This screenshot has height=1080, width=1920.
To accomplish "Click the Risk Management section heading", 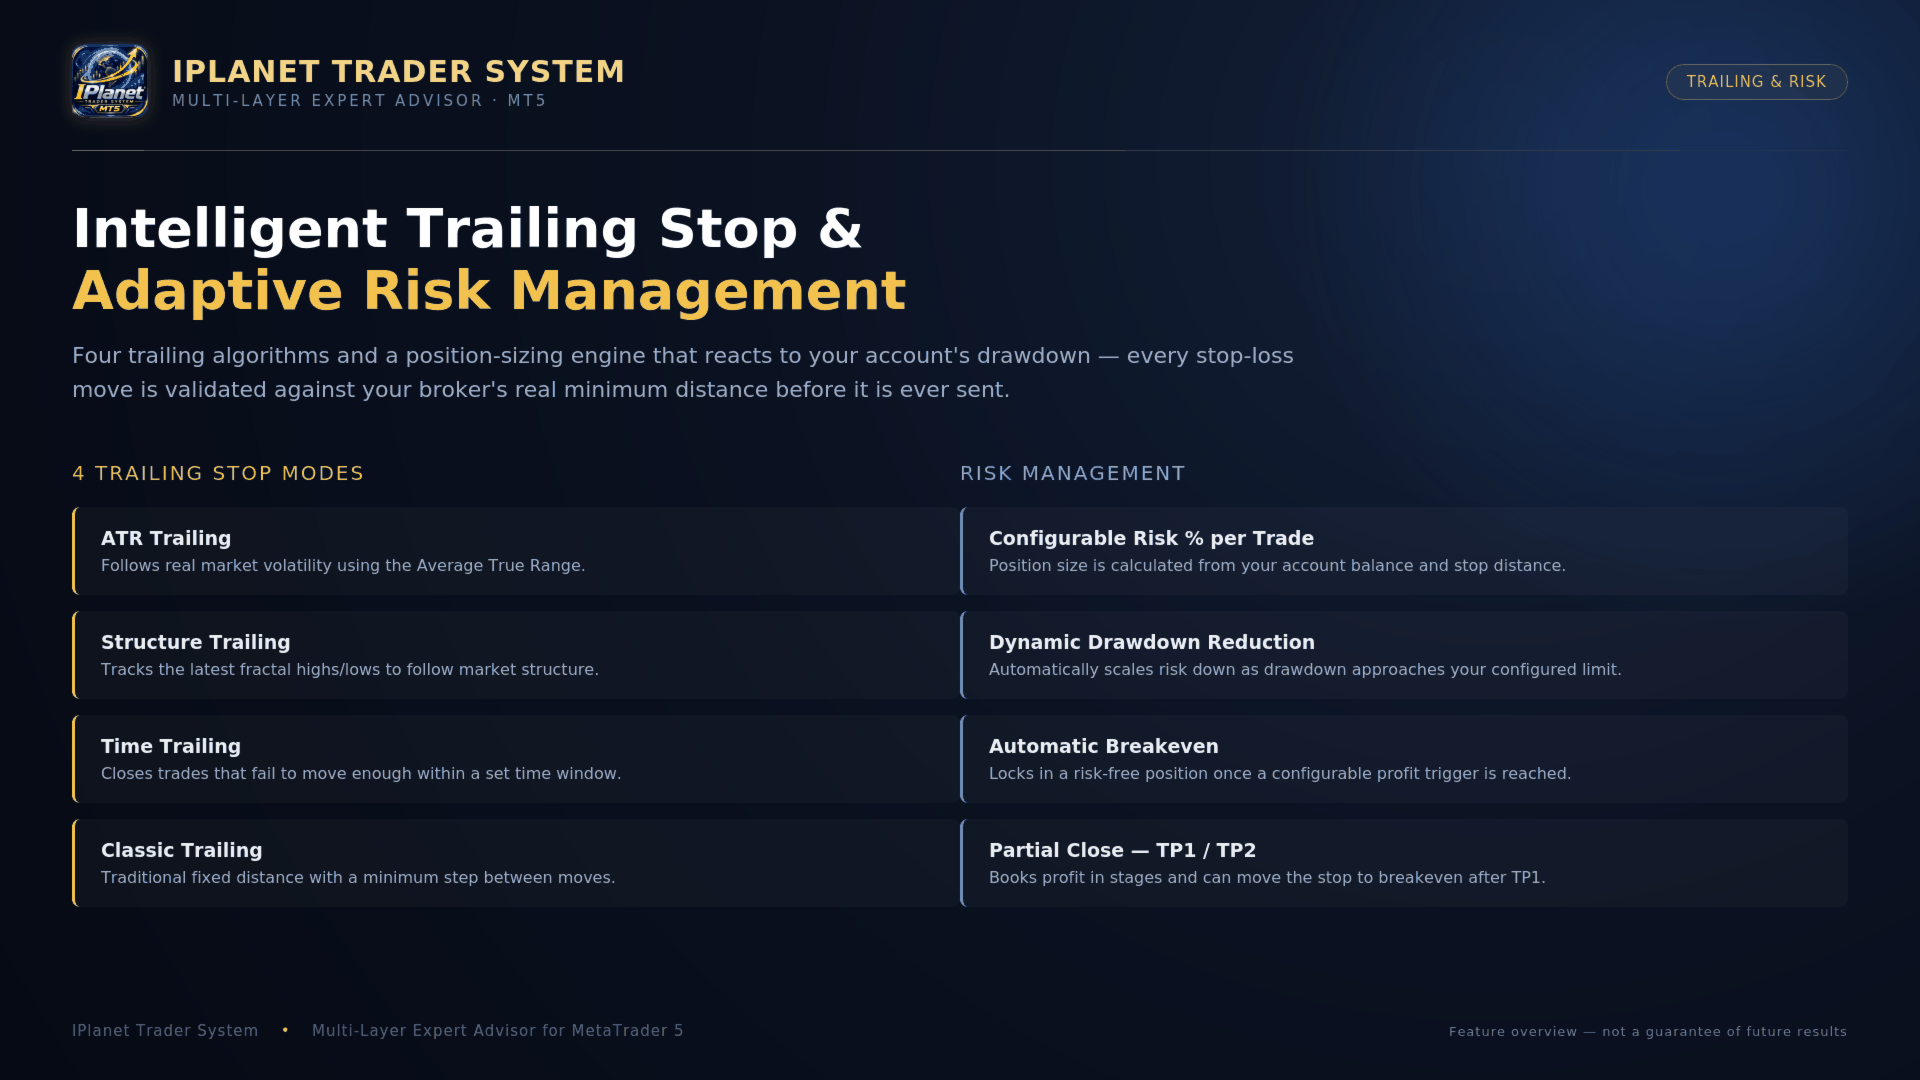I will pyautogui.click(x=1072, y=473).
